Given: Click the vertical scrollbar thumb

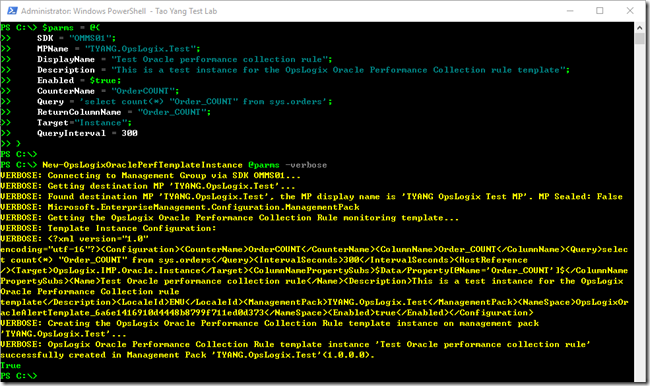Looking at the screenshot, I should tap(640, 39).
